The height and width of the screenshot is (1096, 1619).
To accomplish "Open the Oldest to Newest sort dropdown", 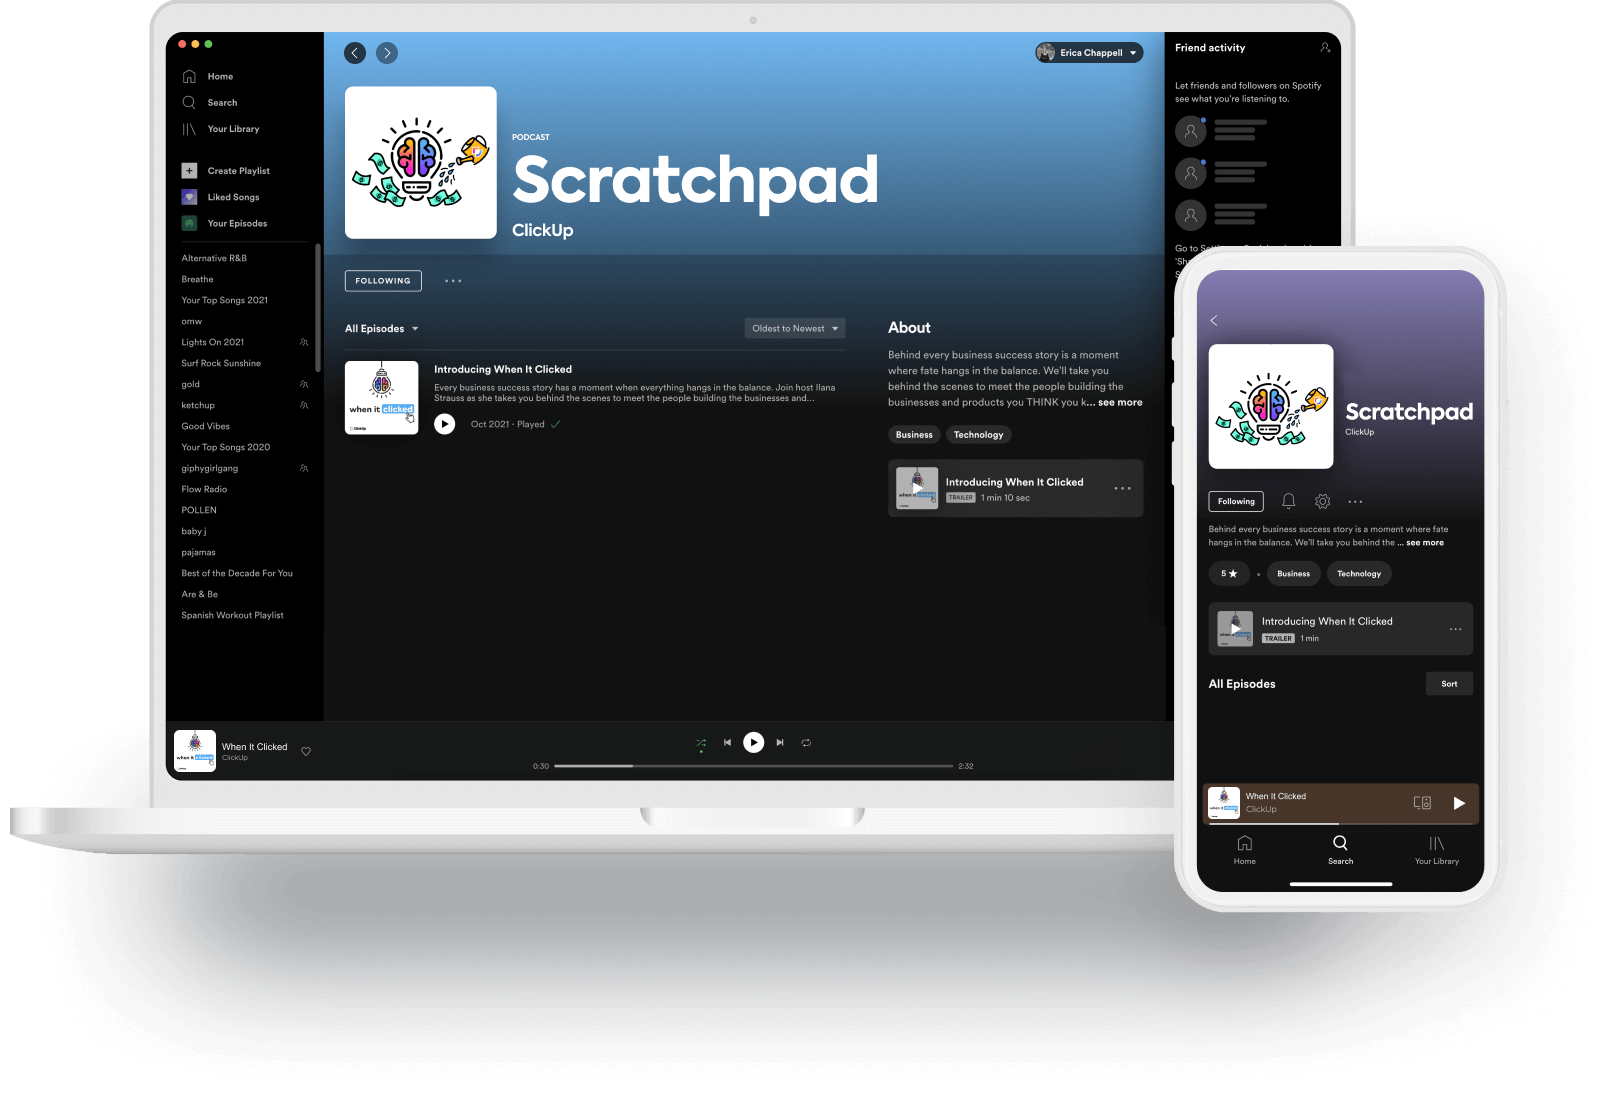I will (x=795, y=328).
